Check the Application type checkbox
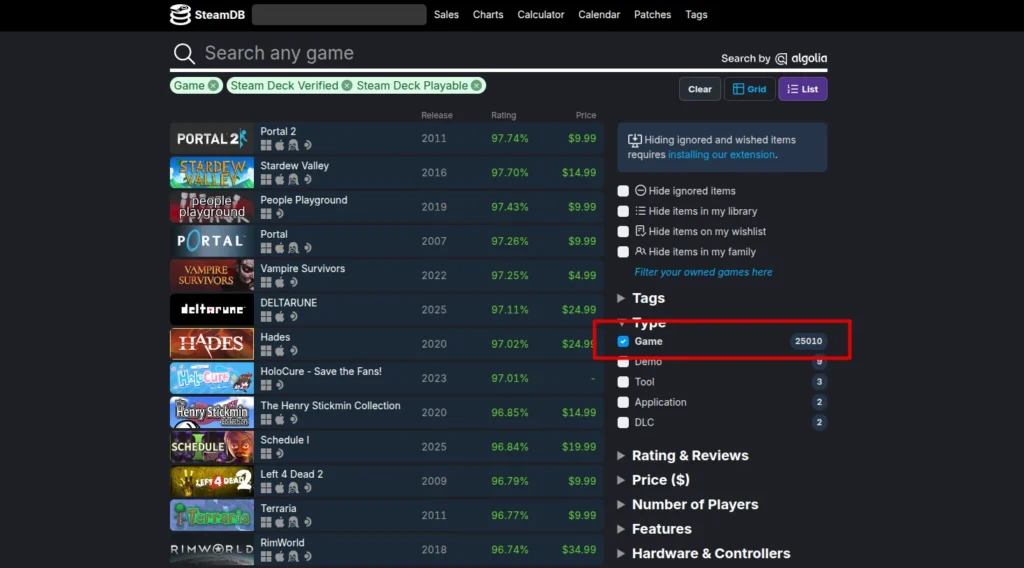The height and width of the screenshot is (568, 1024). click(623, 402)
